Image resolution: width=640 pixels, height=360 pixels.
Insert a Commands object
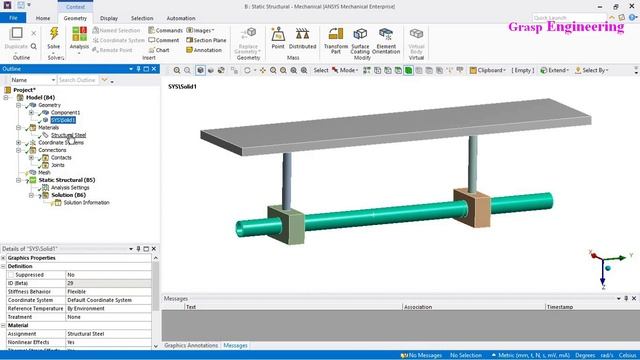165,30
